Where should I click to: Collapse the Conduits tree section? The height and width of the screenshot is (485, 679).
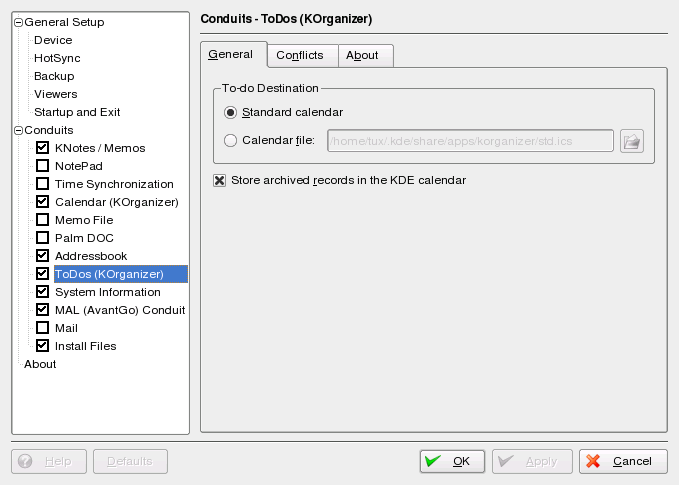[x=18, y=130]
